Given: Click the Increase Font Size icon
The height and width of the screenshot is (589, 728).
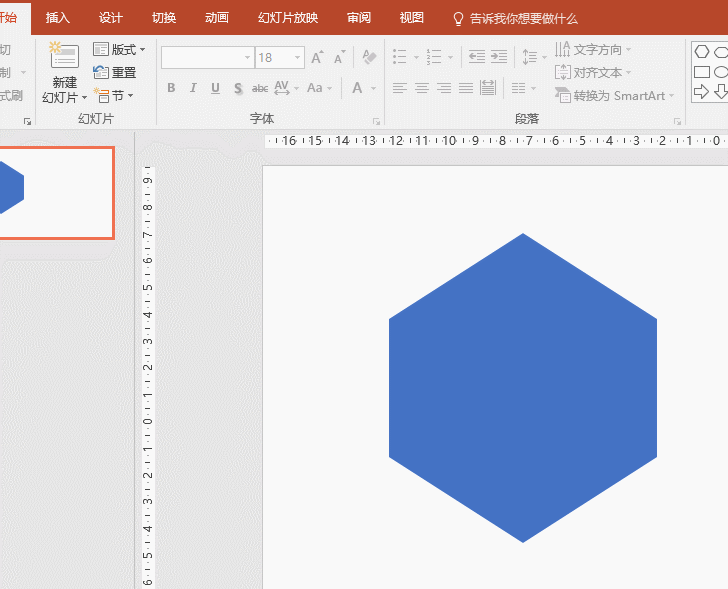Looking at the screenshot, I should (x=318, y=58).
